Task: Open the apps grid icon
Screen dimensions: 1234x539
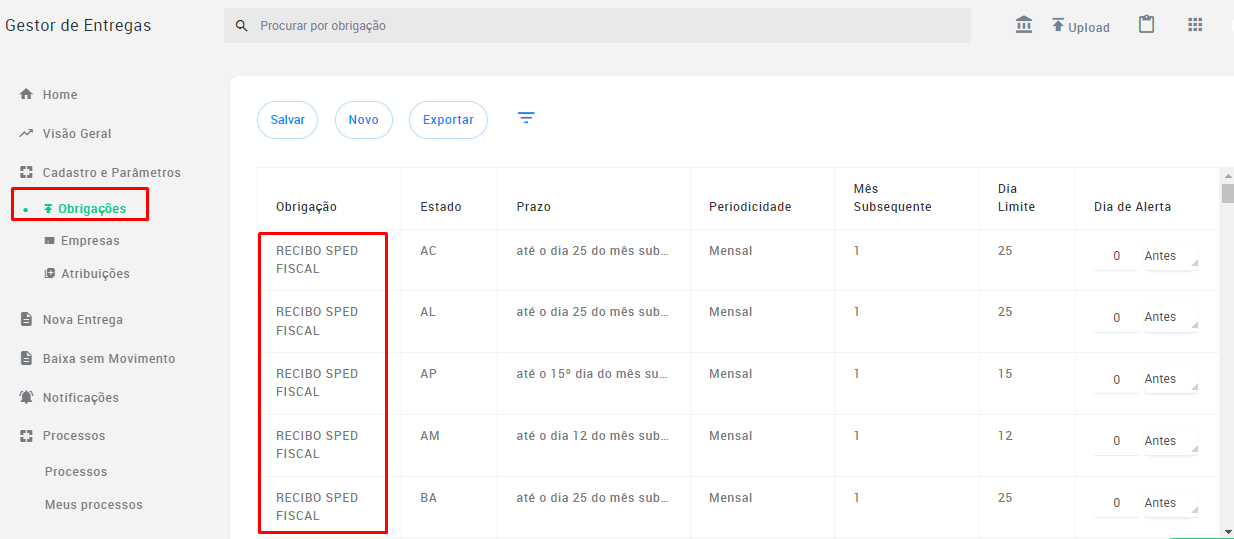Action: click(x=1195, y=25)
